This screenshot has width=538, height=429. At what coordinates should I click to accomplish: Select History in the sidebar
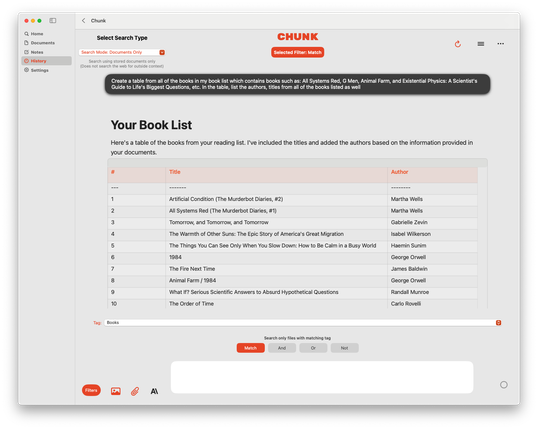[x=46, y=61]
